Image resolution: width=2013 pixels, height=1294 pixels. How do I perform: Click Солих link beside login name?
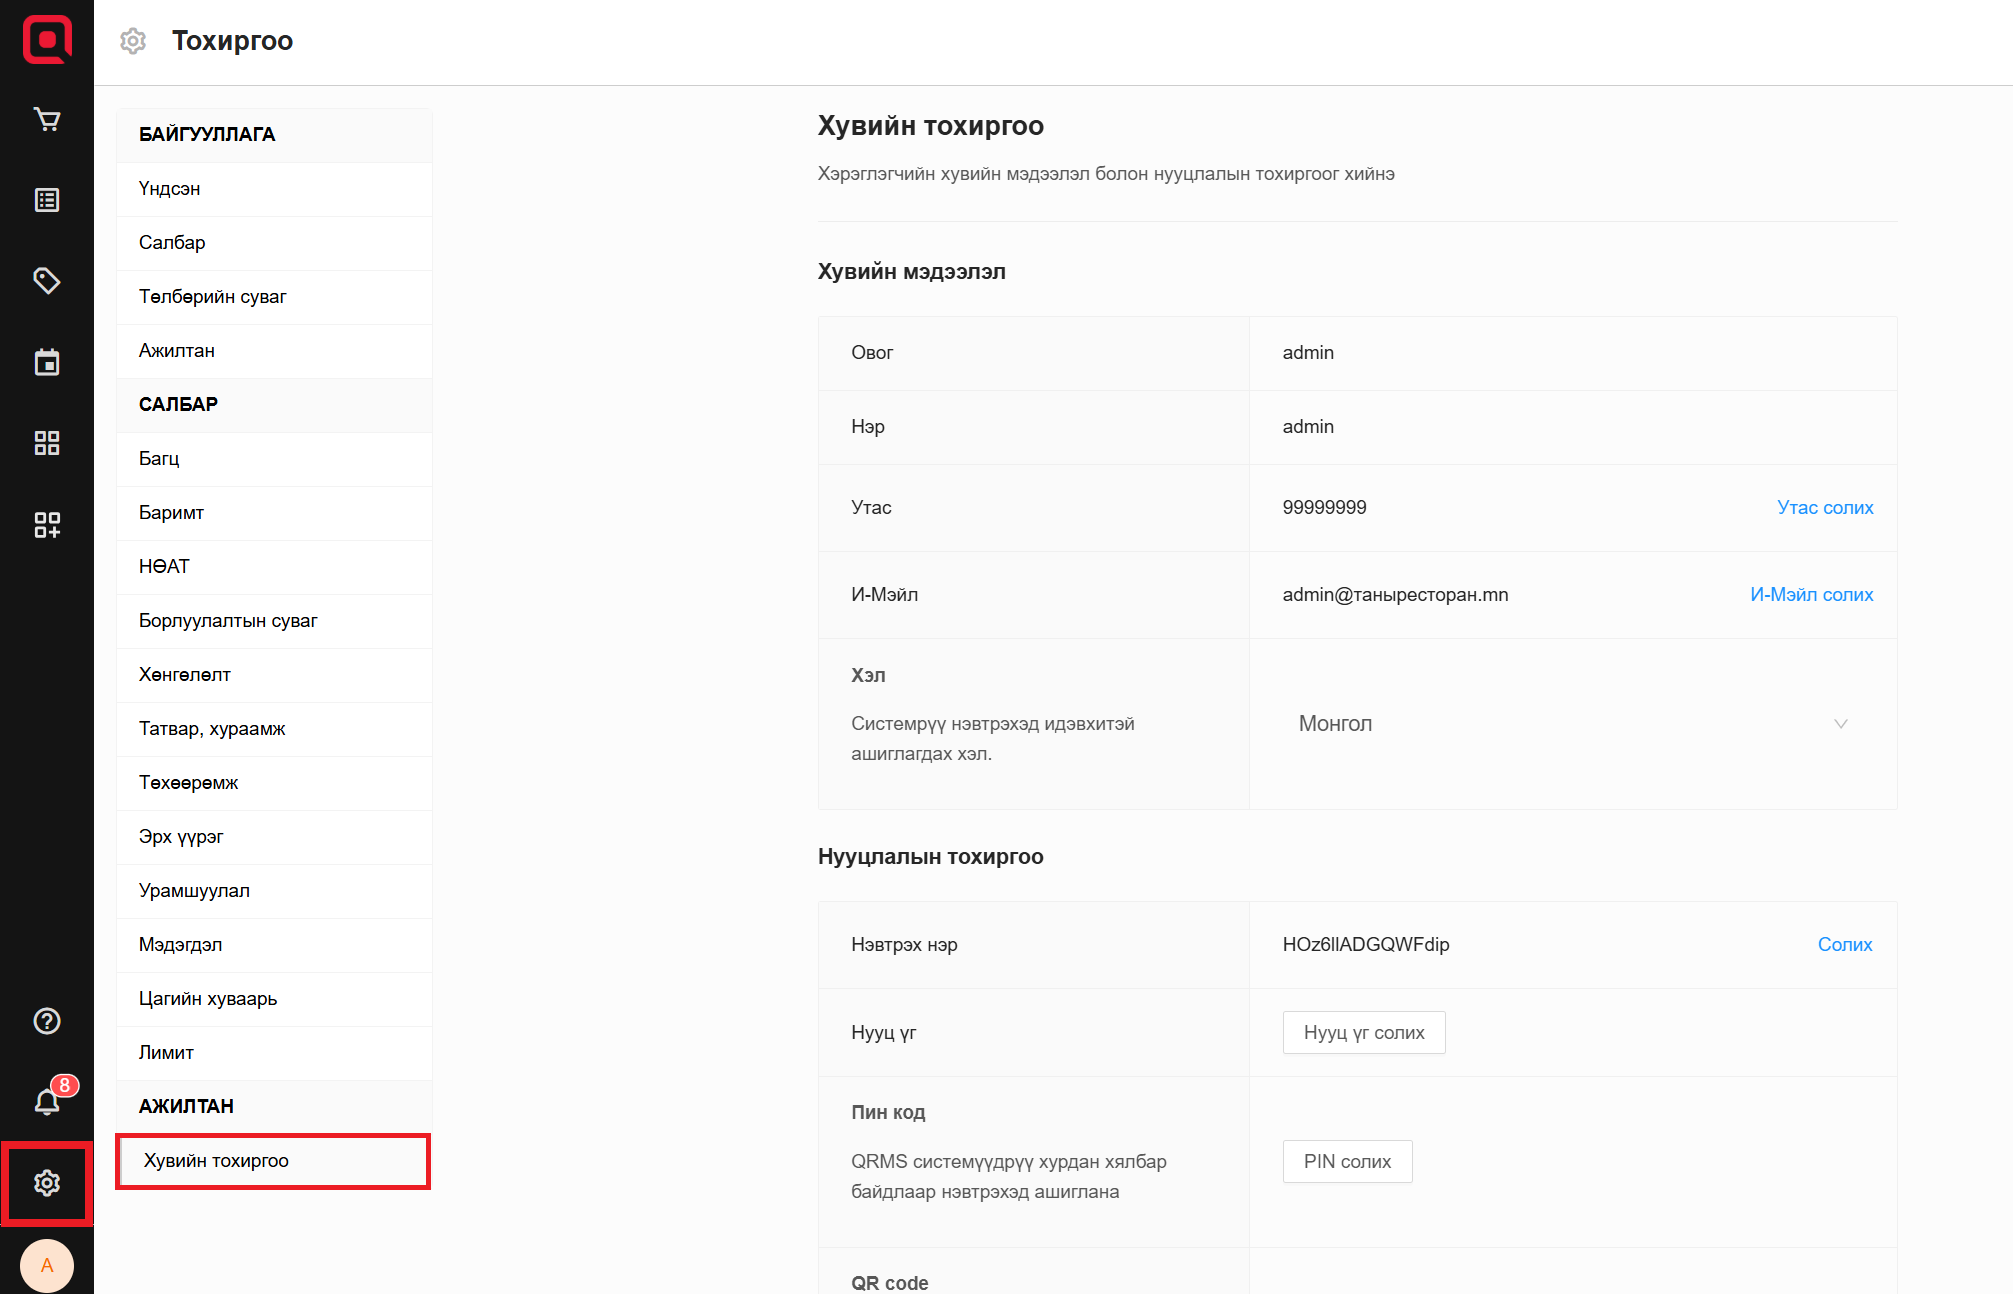tap(1844, 945)
